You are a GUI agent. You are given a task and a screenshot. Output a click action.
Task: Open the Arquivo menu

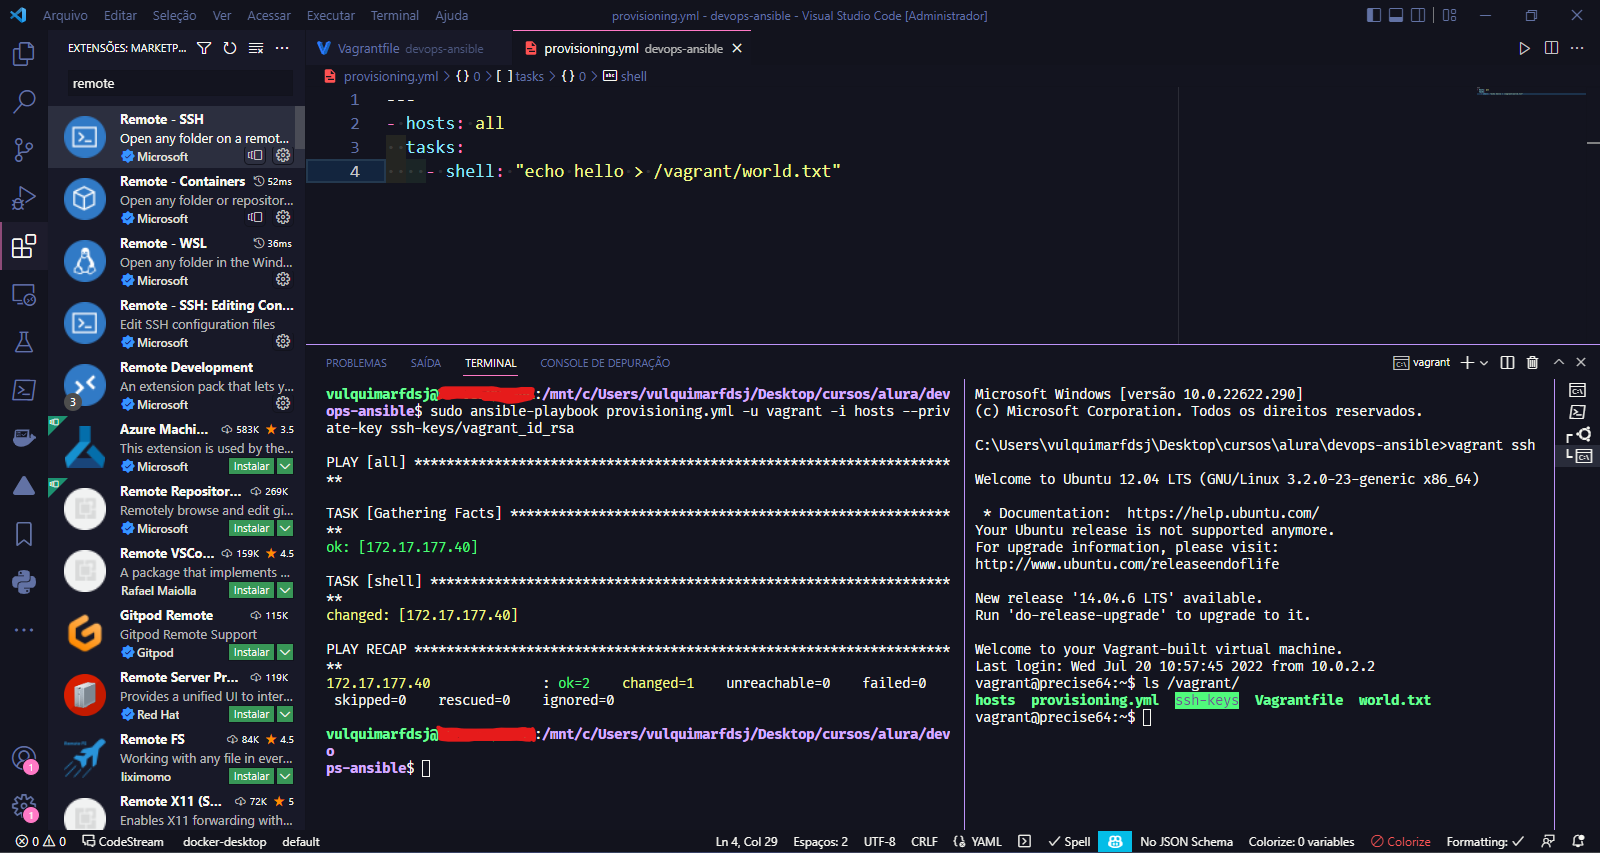pyautogui.click(x=65, y=15)
